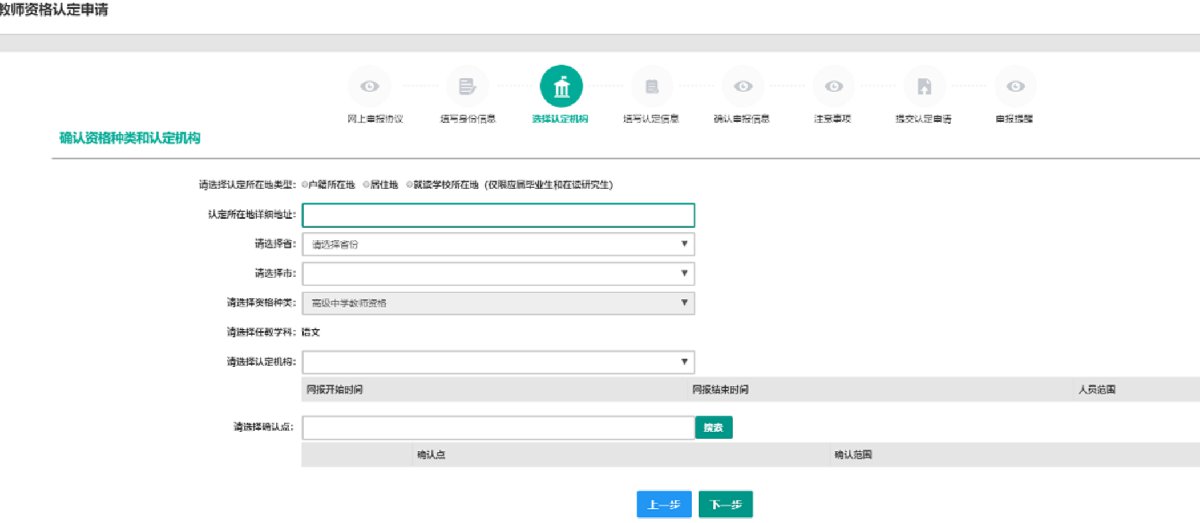The height and width of the screenshot is (523, 1200).
Task: Click the 认定所在地详细地址 input field
Action: coord(497,215)
